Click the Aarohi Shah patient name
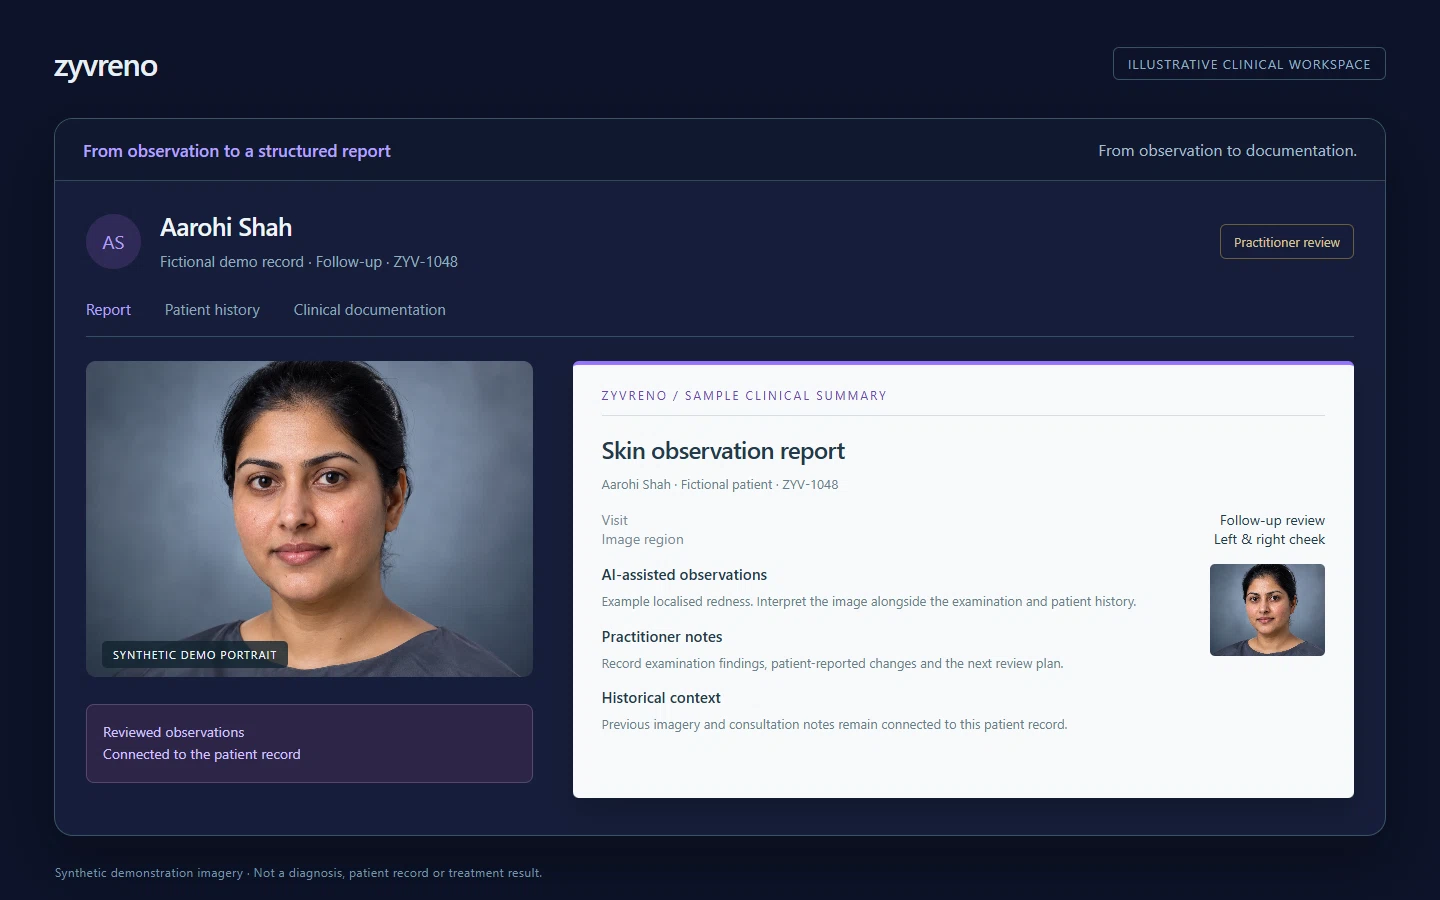Image resolution: width=1440 pixels, height=900 pixels. pyautogui.click(x=226, y=227)
